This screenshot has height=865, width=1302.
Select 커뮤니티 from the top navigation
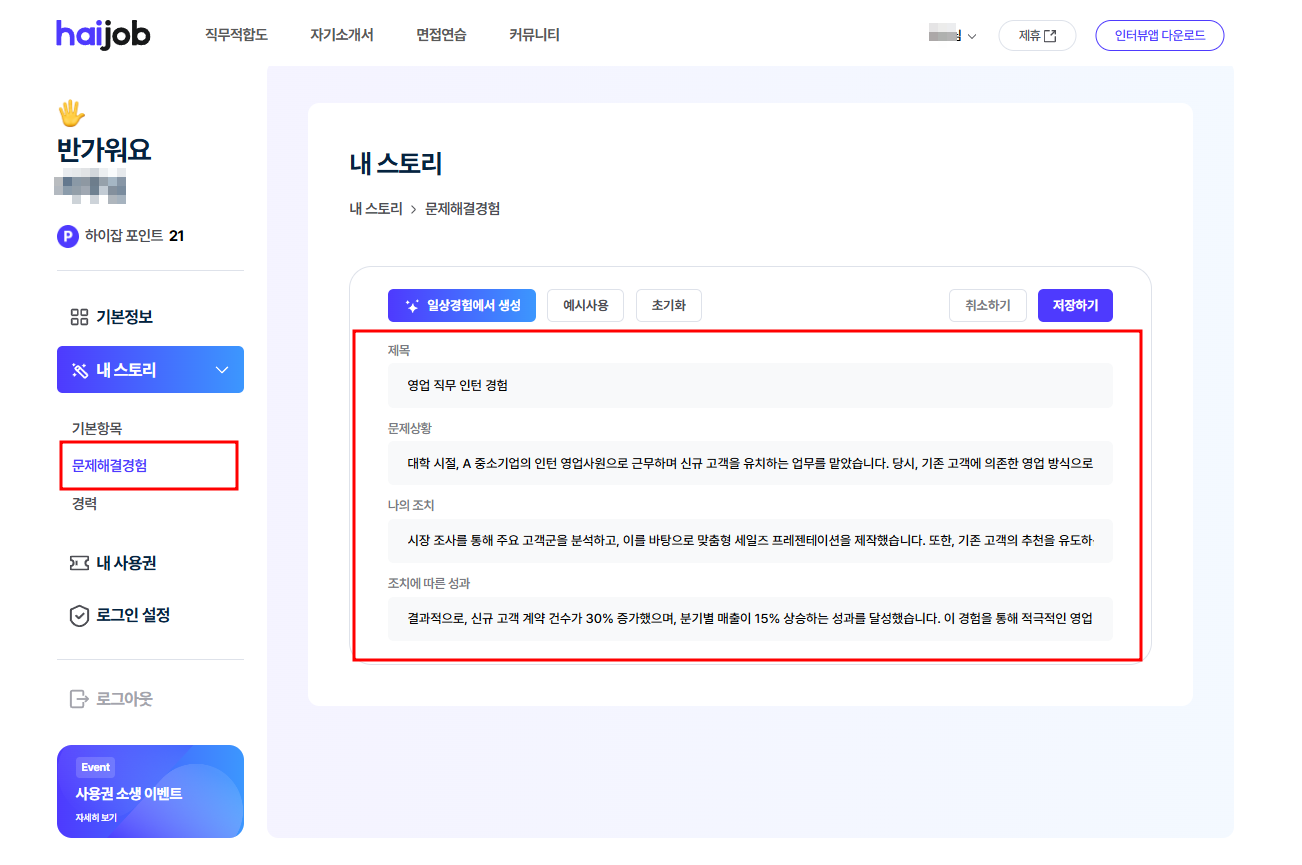coord(533,34)
